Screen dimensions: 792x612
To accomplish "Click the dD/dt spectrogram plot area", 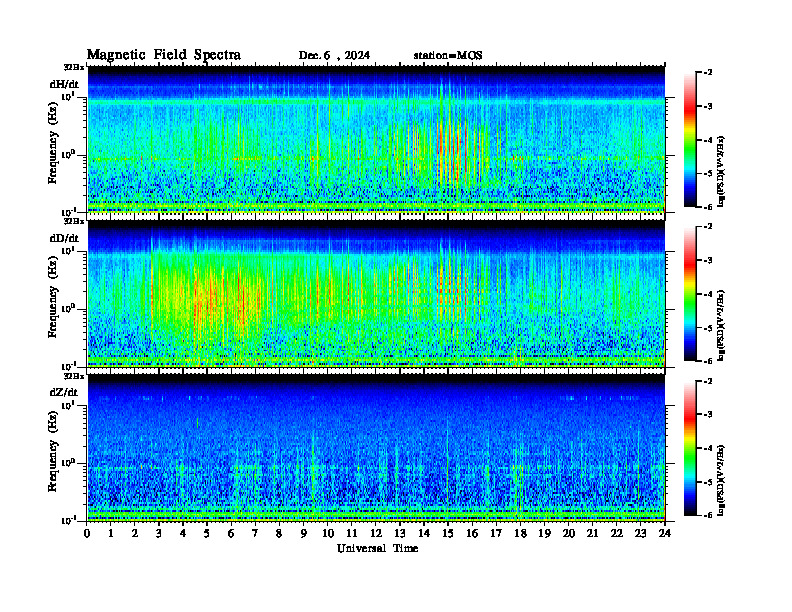I will [x=376, y=294].
